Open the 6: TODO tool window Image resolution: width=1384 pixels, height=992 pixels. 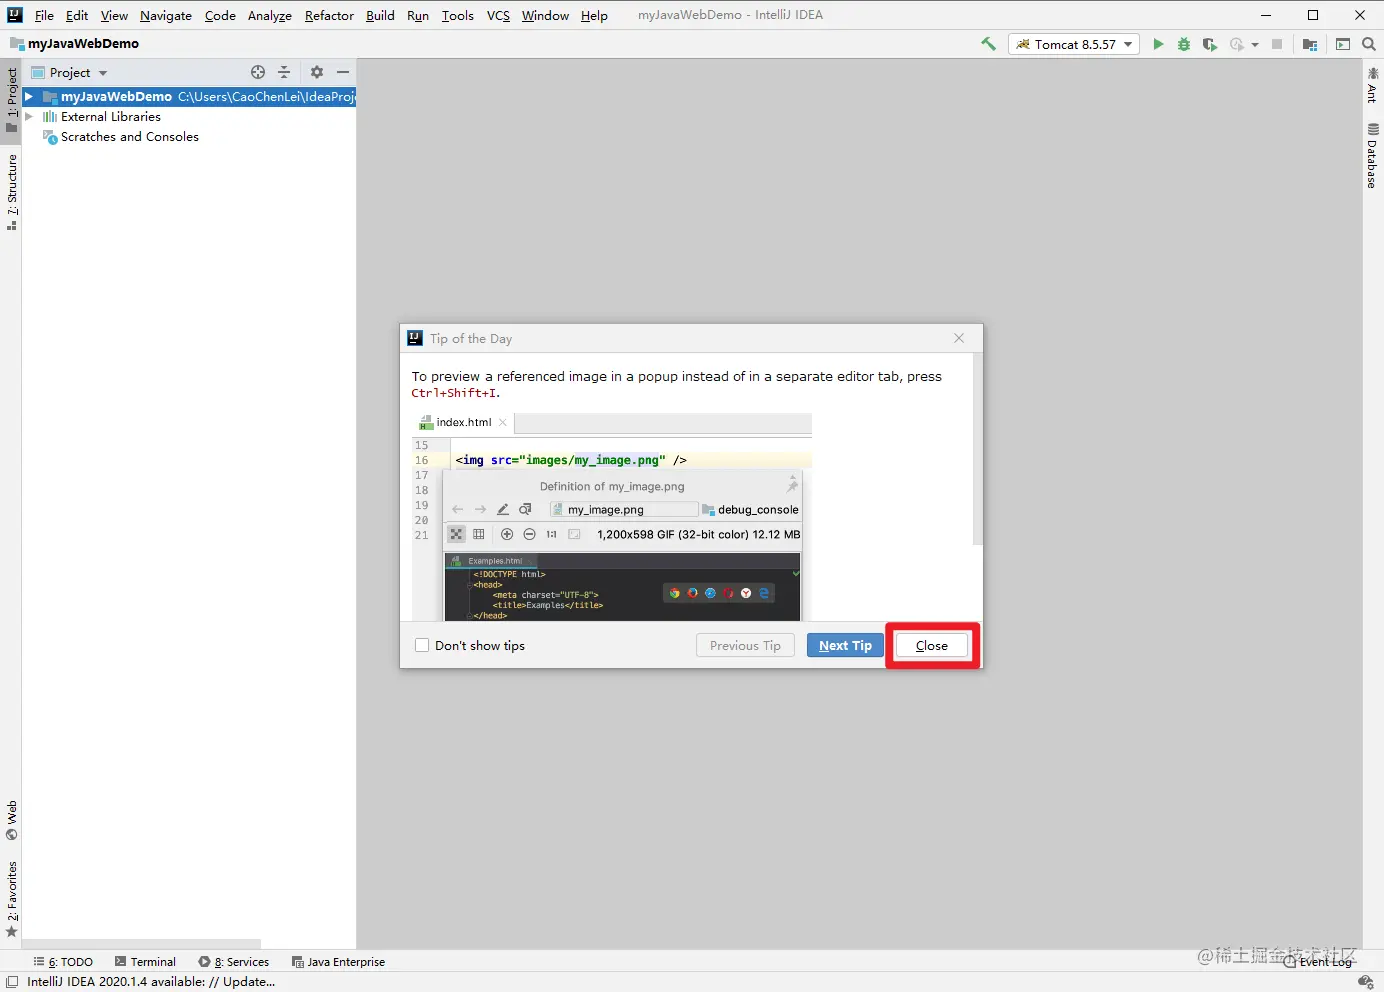click(x=63, y=962)
